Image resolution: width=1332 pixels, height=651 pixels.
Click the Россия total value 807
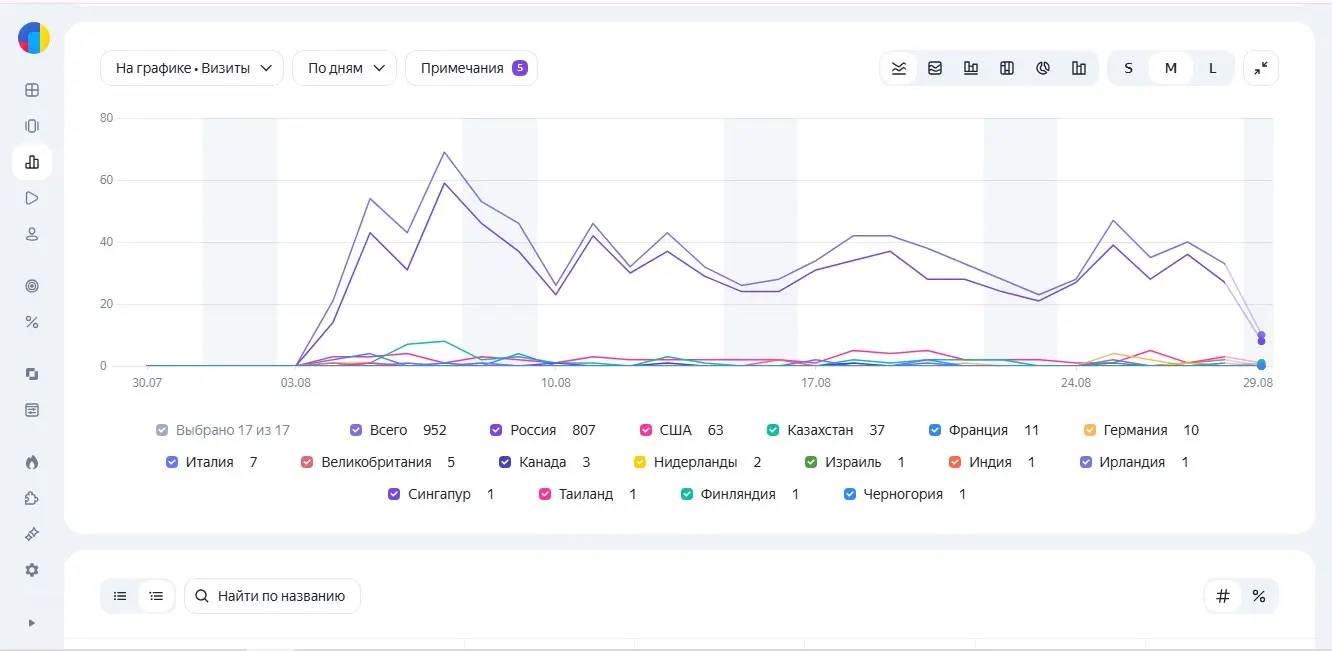point(584,430)
